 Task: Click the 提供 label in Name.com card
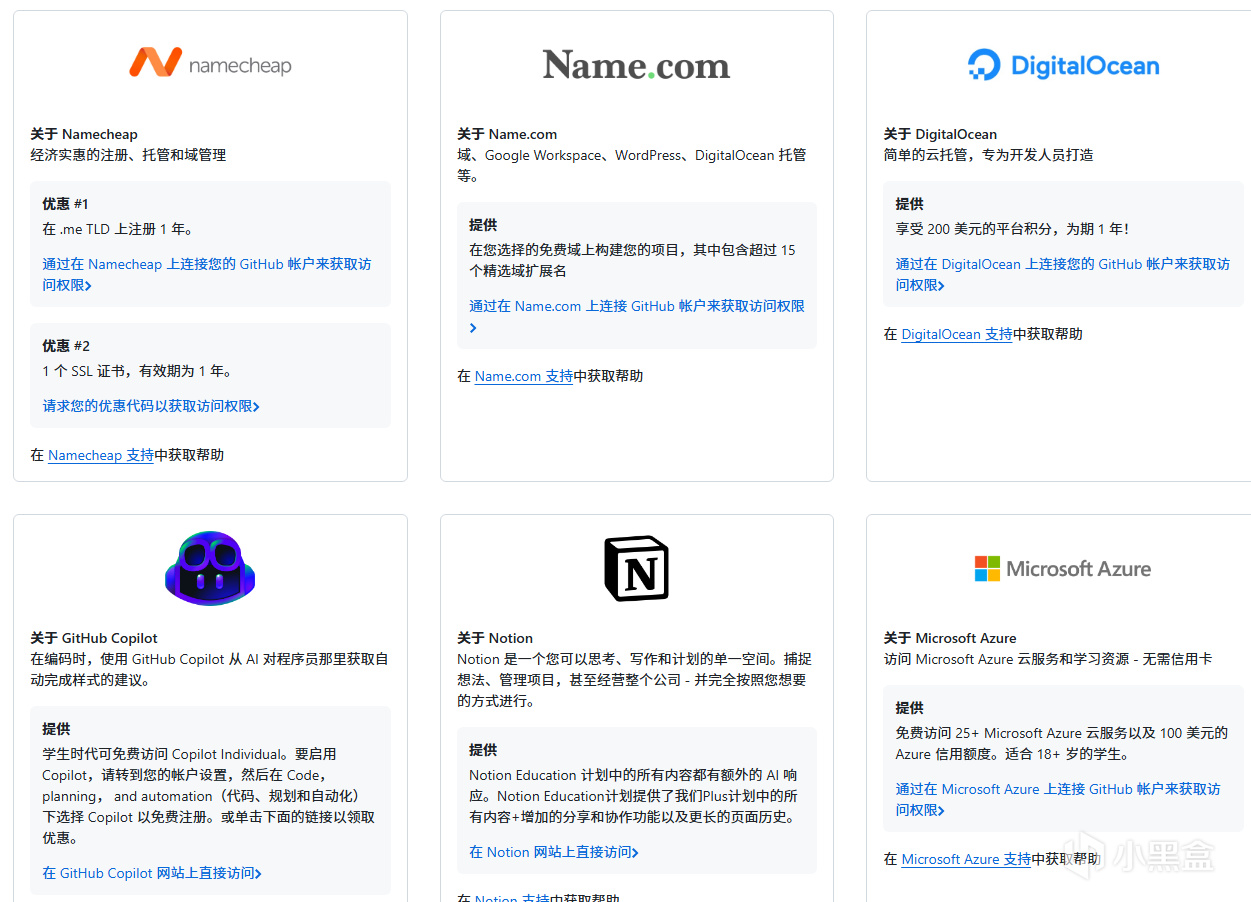(x=483, y=225)
